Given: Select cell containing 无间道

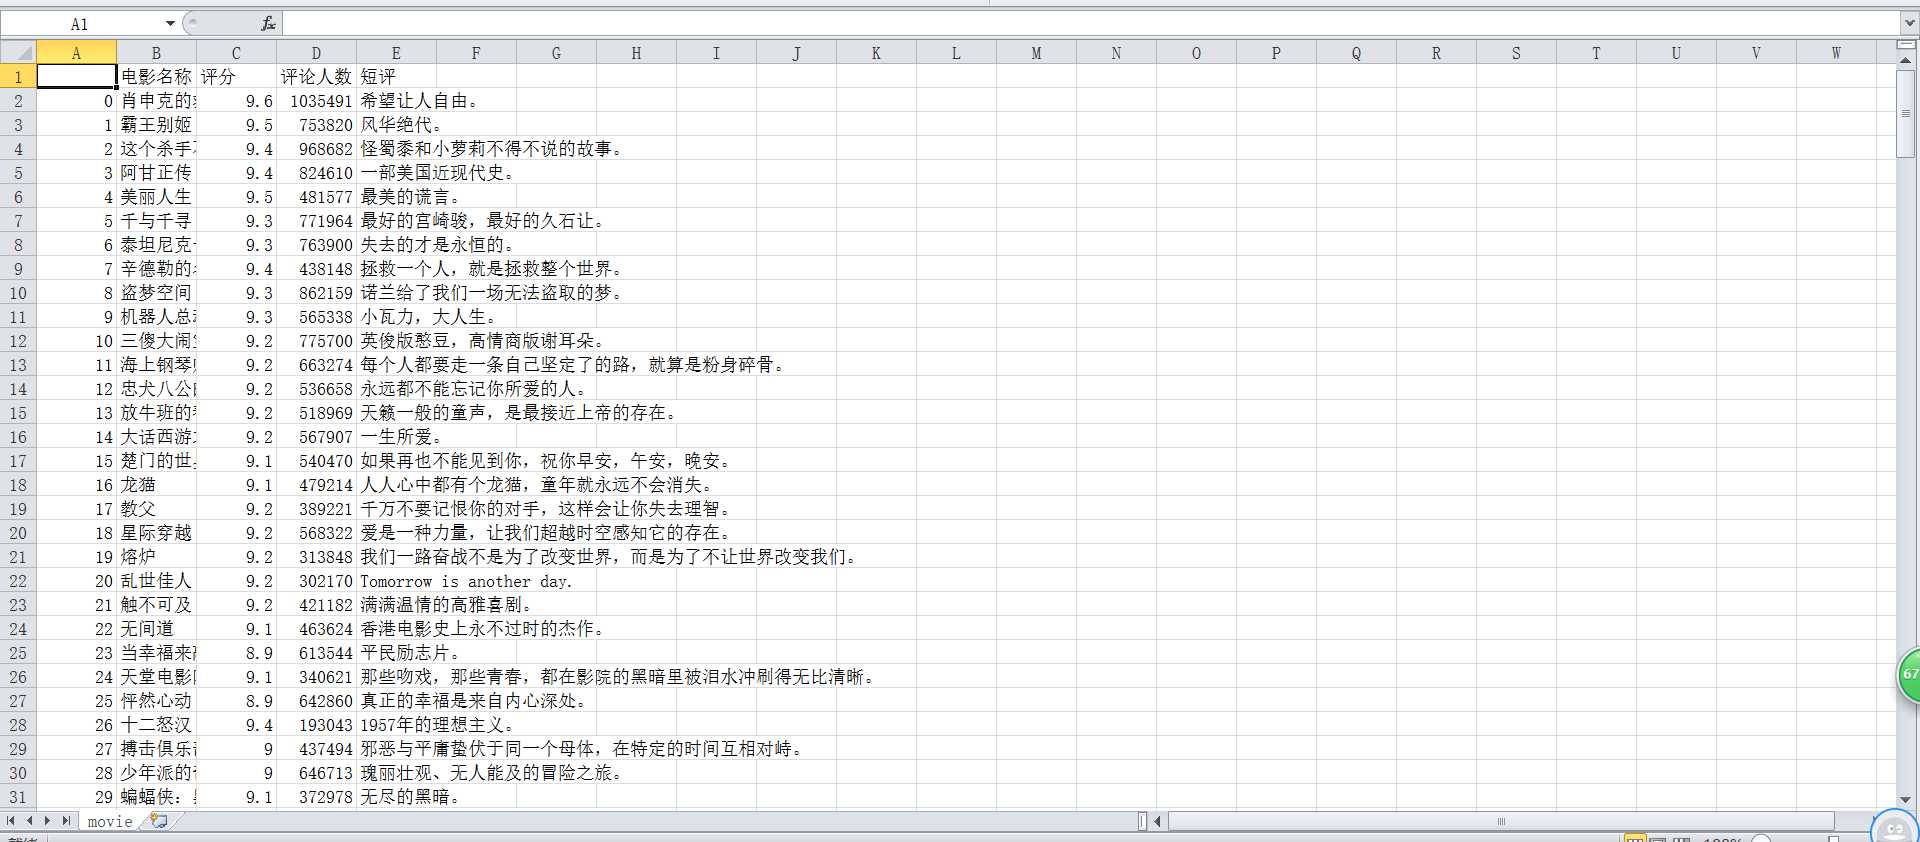Looking at the screenshot, I should pyautogui.click(x=157, y=629).
